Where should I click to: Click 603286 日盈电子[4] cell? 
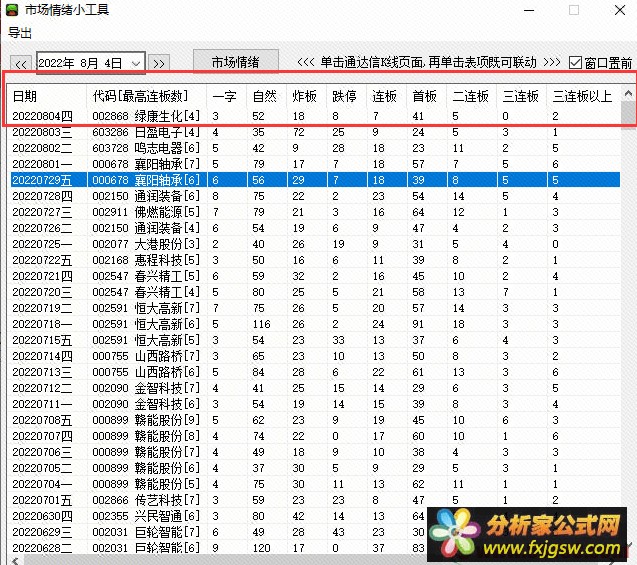[x=146, y=132]
